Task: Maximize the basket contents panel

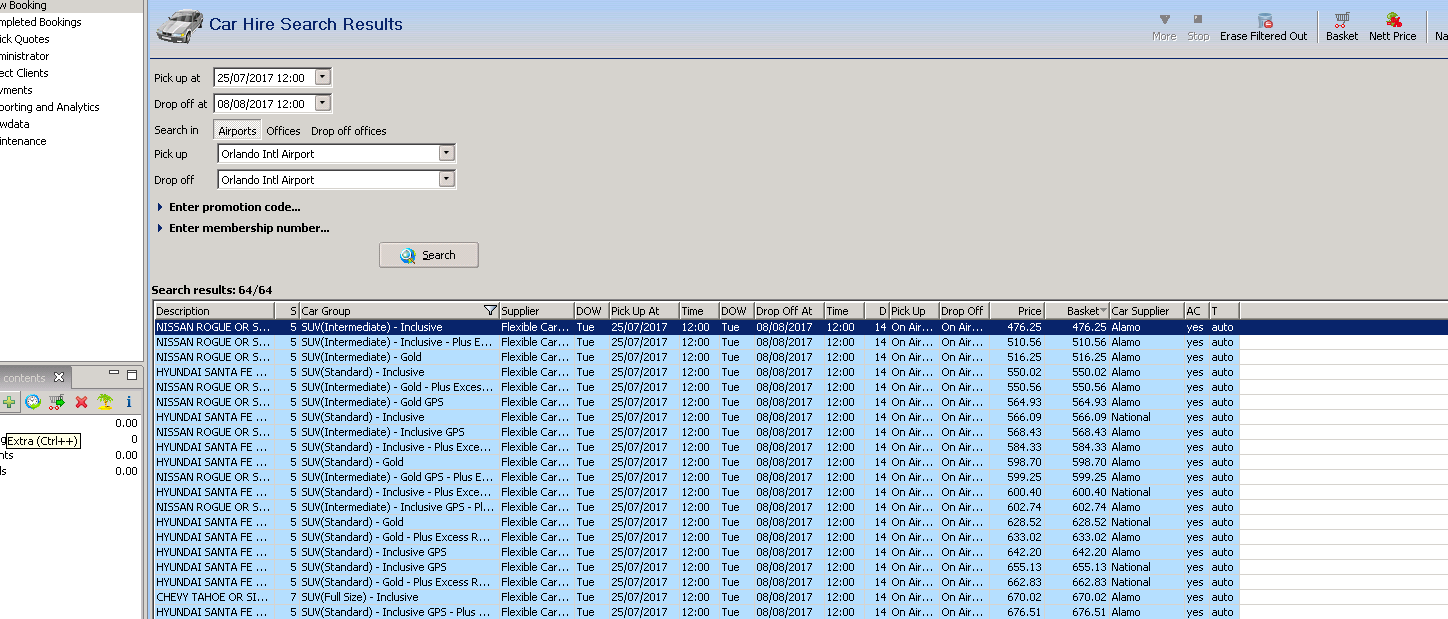Action: [x=132, y=375]
